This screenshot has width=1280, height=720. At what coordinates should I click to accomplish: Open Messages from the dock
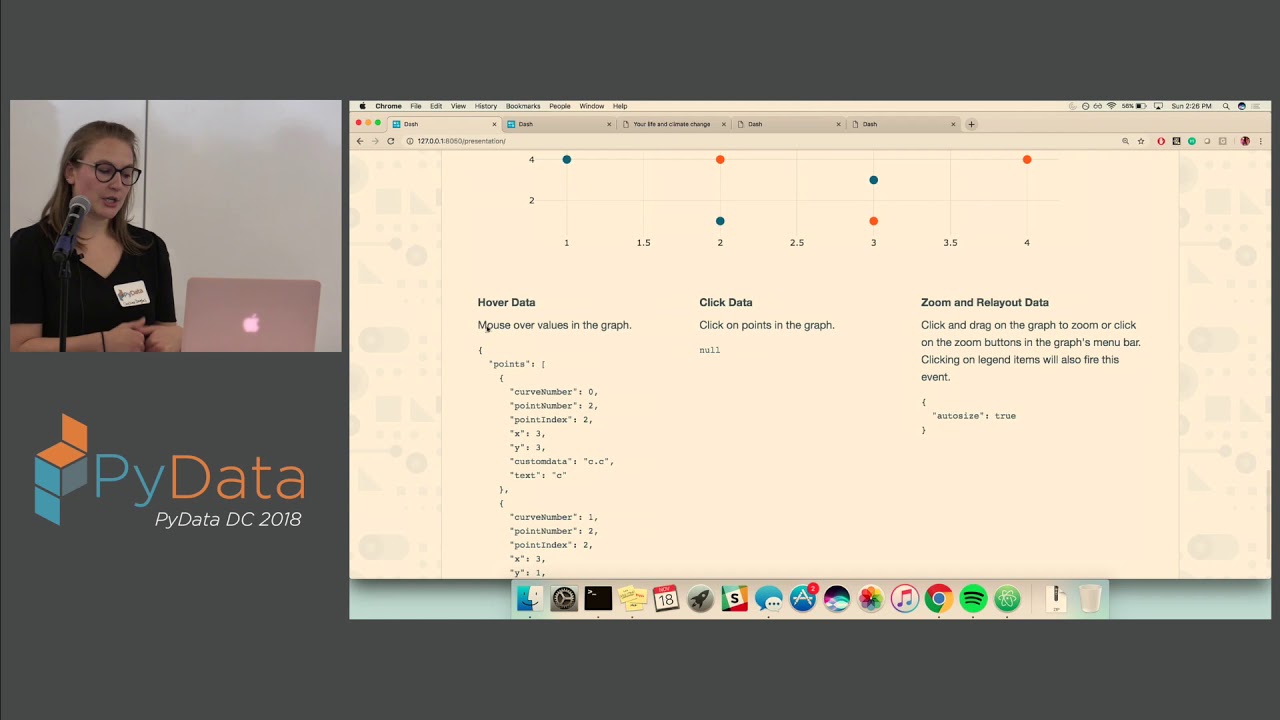click(769, 598)
